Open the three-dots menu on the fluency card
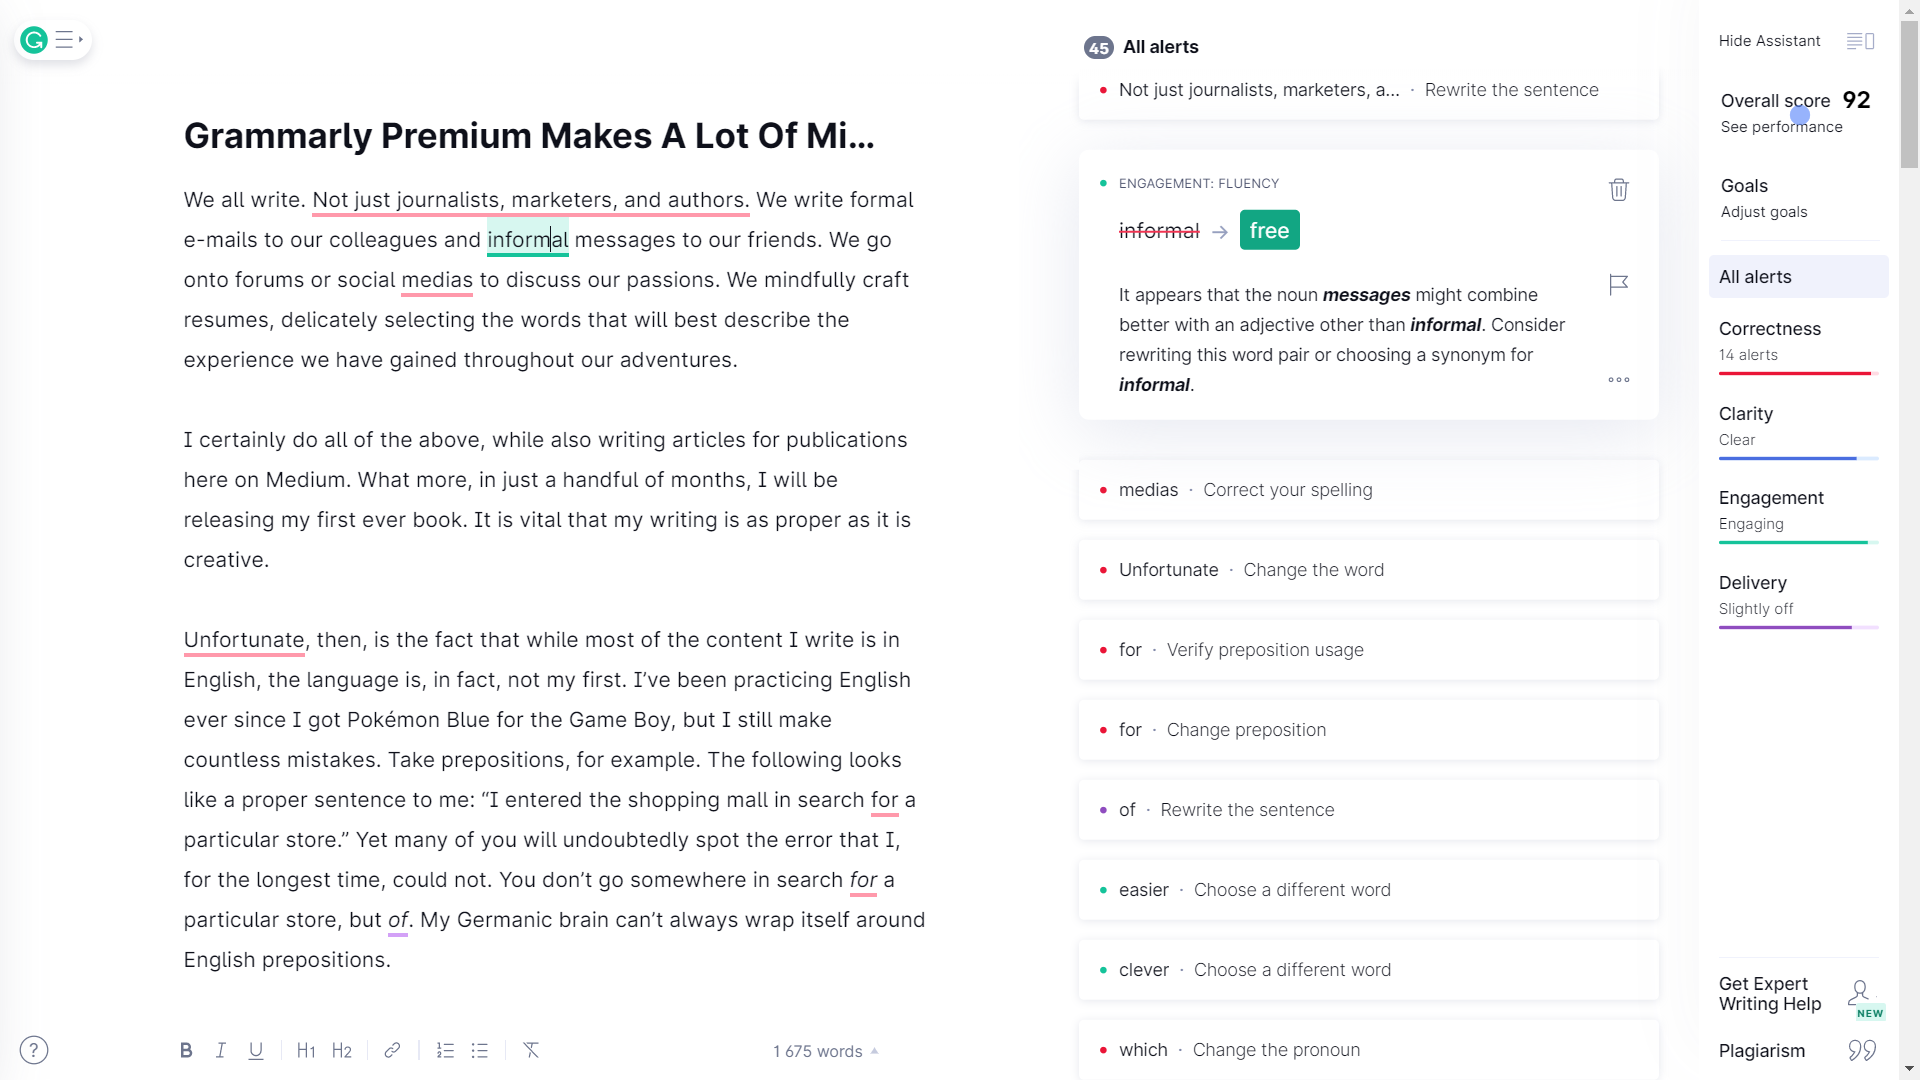This screenshot has width=1920, height=1080. 1618,380
